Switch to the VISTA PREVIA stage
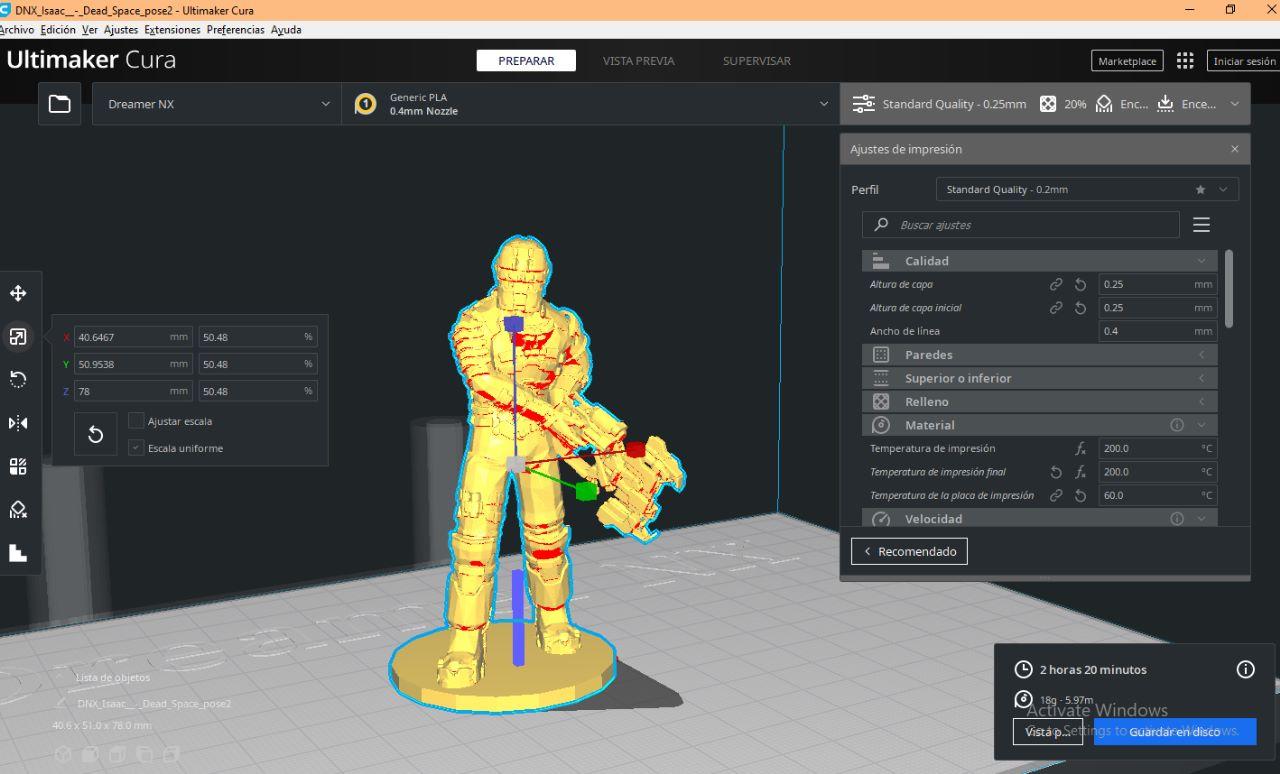Image resolution: width=1280 pixels, height=774 pixels. [639, 61]
